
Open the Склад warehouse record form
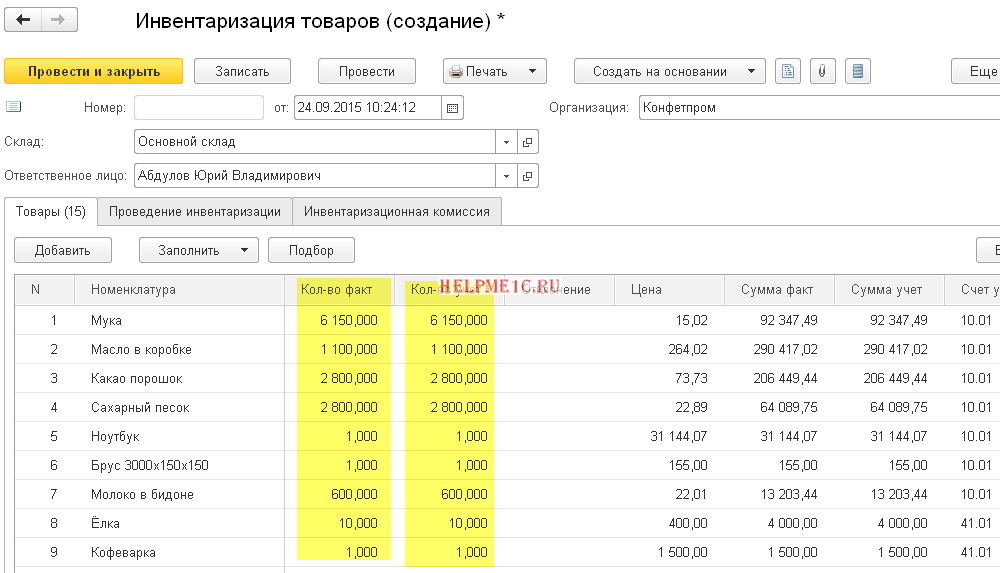coord(528,141)
